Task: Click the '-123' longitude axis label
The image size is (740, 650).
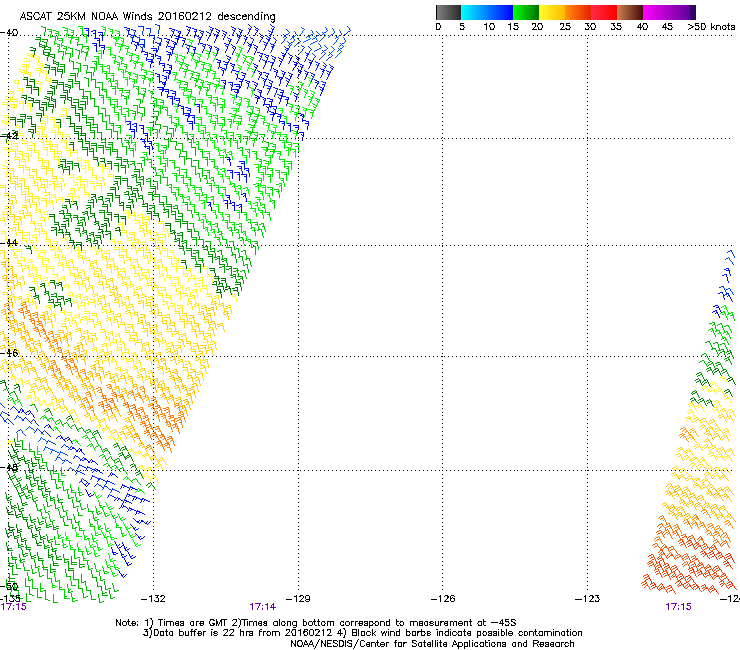Action: pos(588,599)
